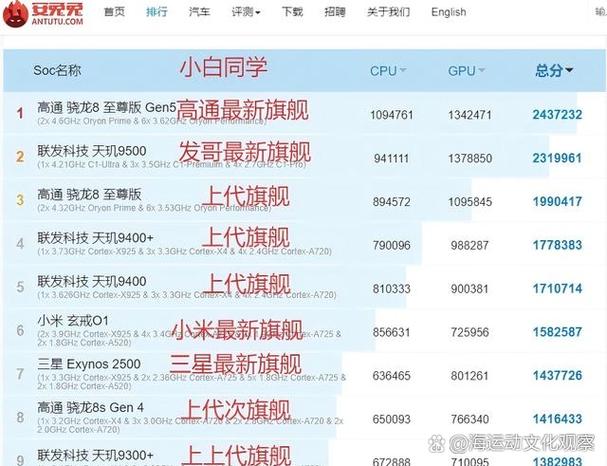This screenshot has width=607, height=466.
Task: Sort the table by GPU score
Action: coord(466,71)
